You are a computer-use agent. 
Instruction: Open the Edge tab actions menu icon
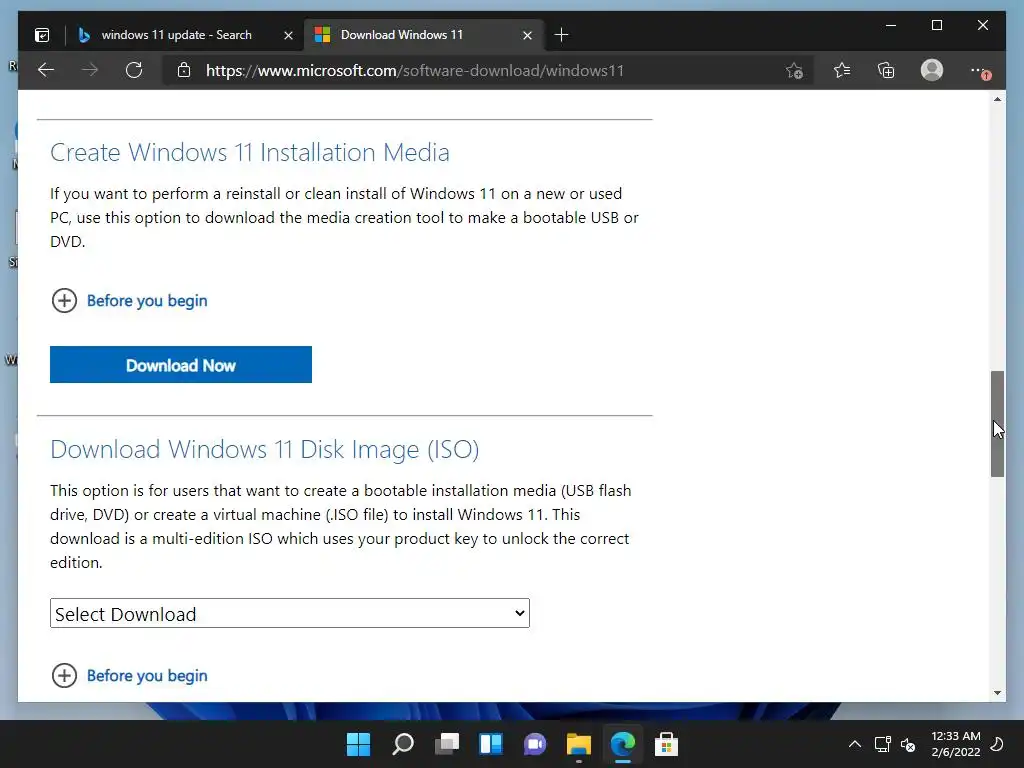point(42,35)
